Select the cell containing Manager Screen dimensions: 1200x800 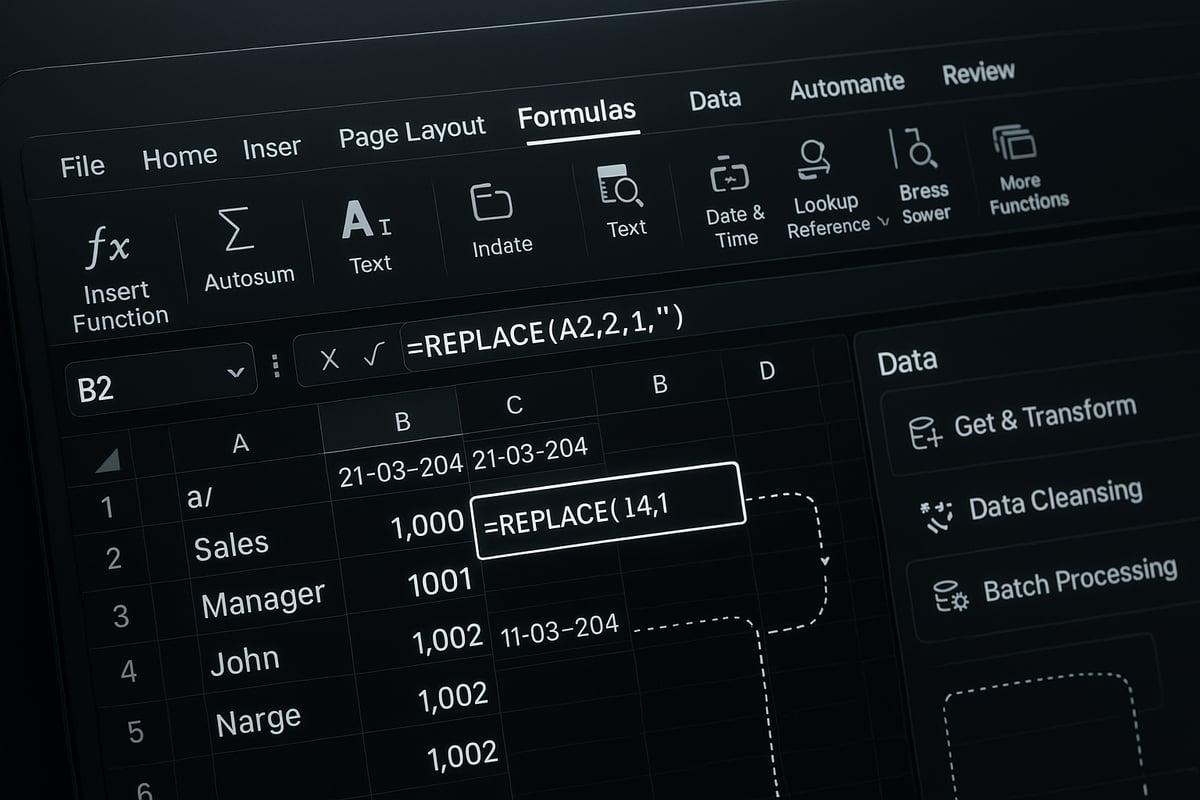263,597
